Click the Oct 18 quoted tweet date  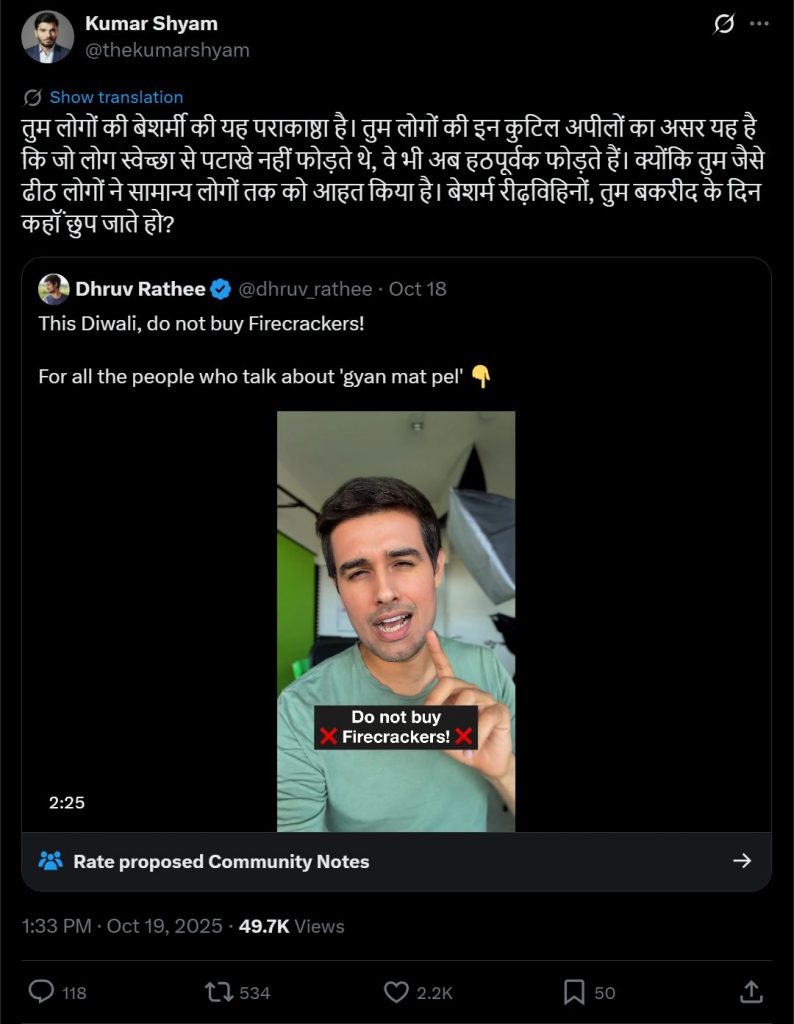pyautogui.click(x=417, y=289)
